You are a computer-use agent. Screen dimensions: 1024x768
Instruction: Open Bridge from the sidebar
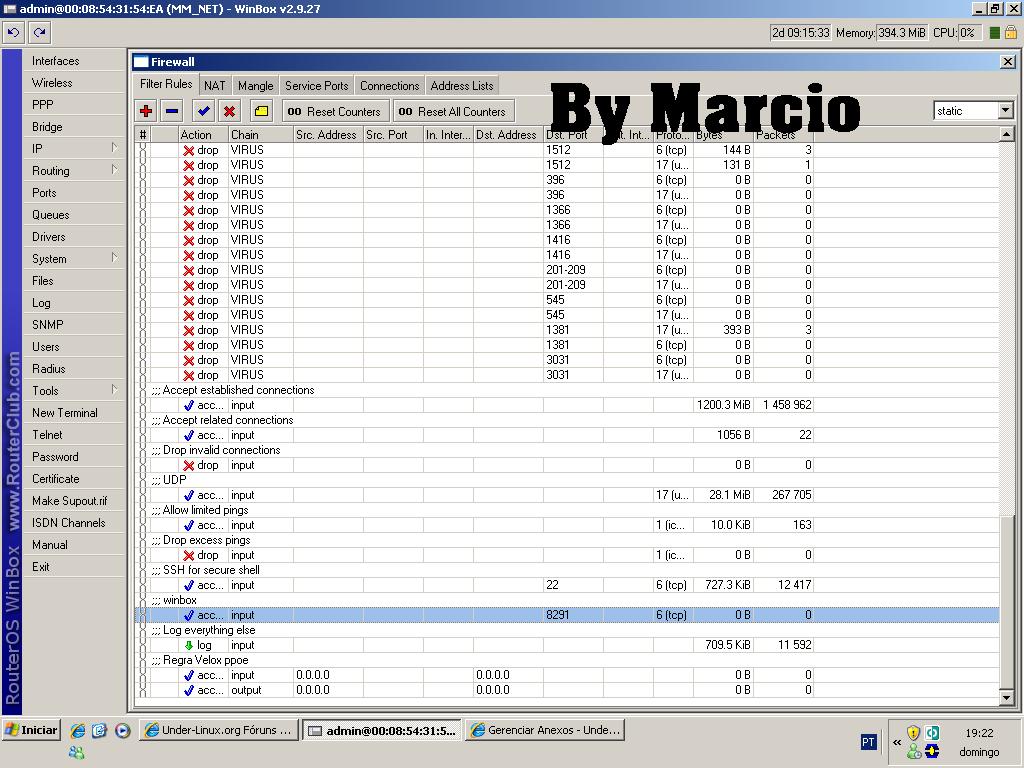[74, 127]
